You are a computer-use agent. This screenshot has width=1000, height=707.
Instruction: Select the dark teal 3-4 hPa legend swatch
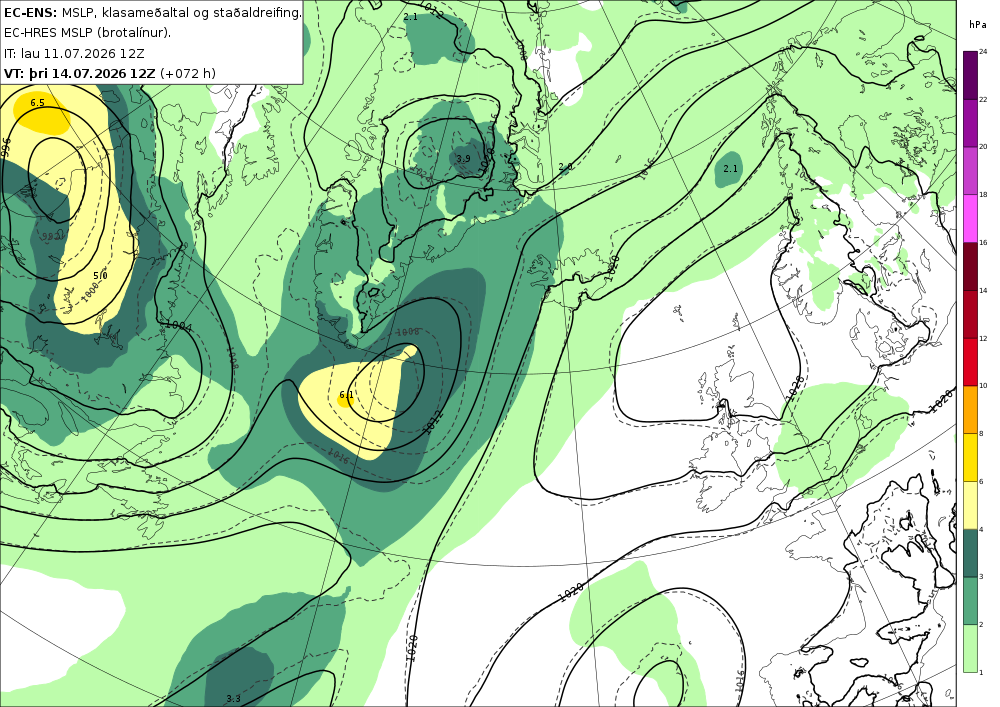point(970,553)
